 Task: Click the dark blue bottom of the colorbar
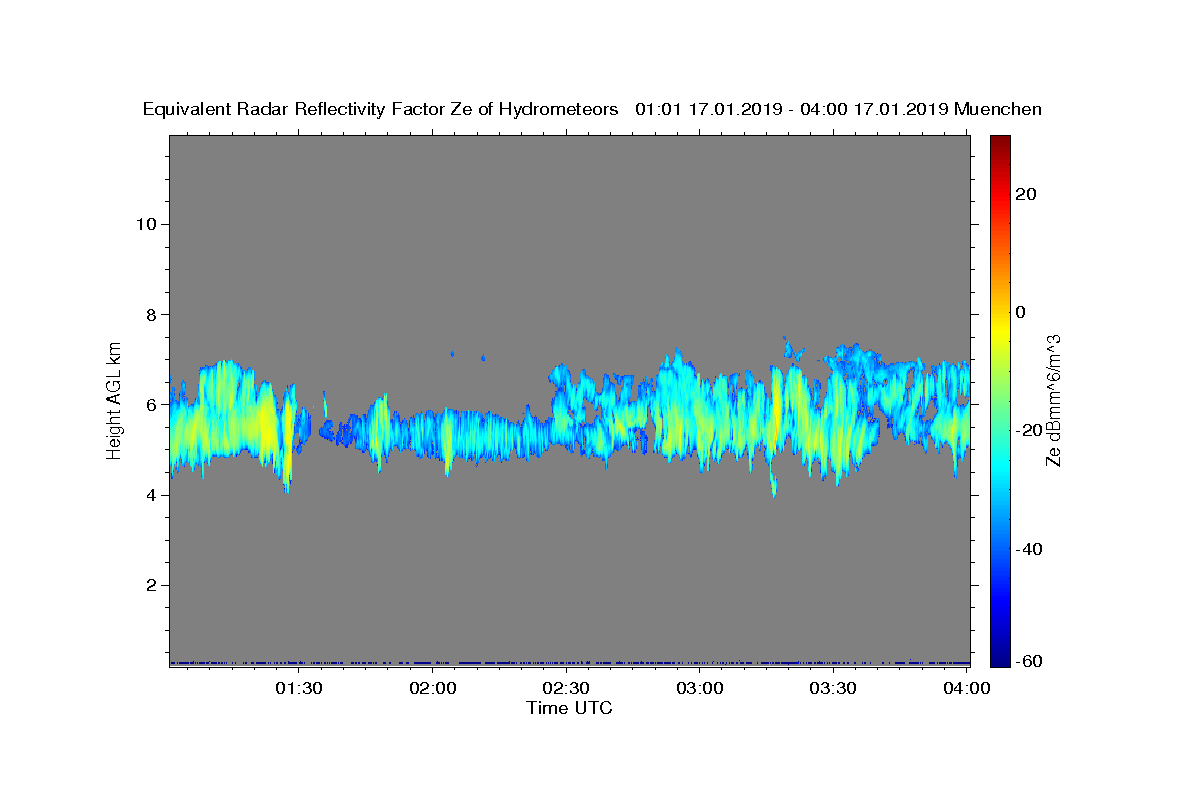click(1000, 658)
